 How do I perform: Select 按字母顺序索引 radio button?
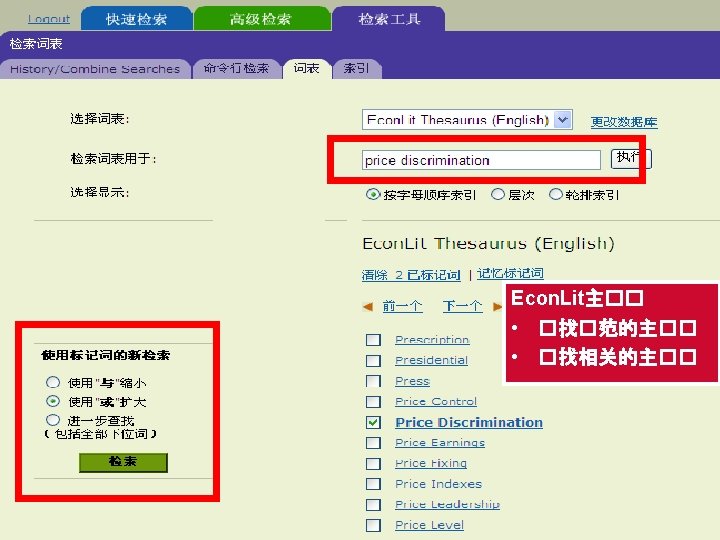373,194
